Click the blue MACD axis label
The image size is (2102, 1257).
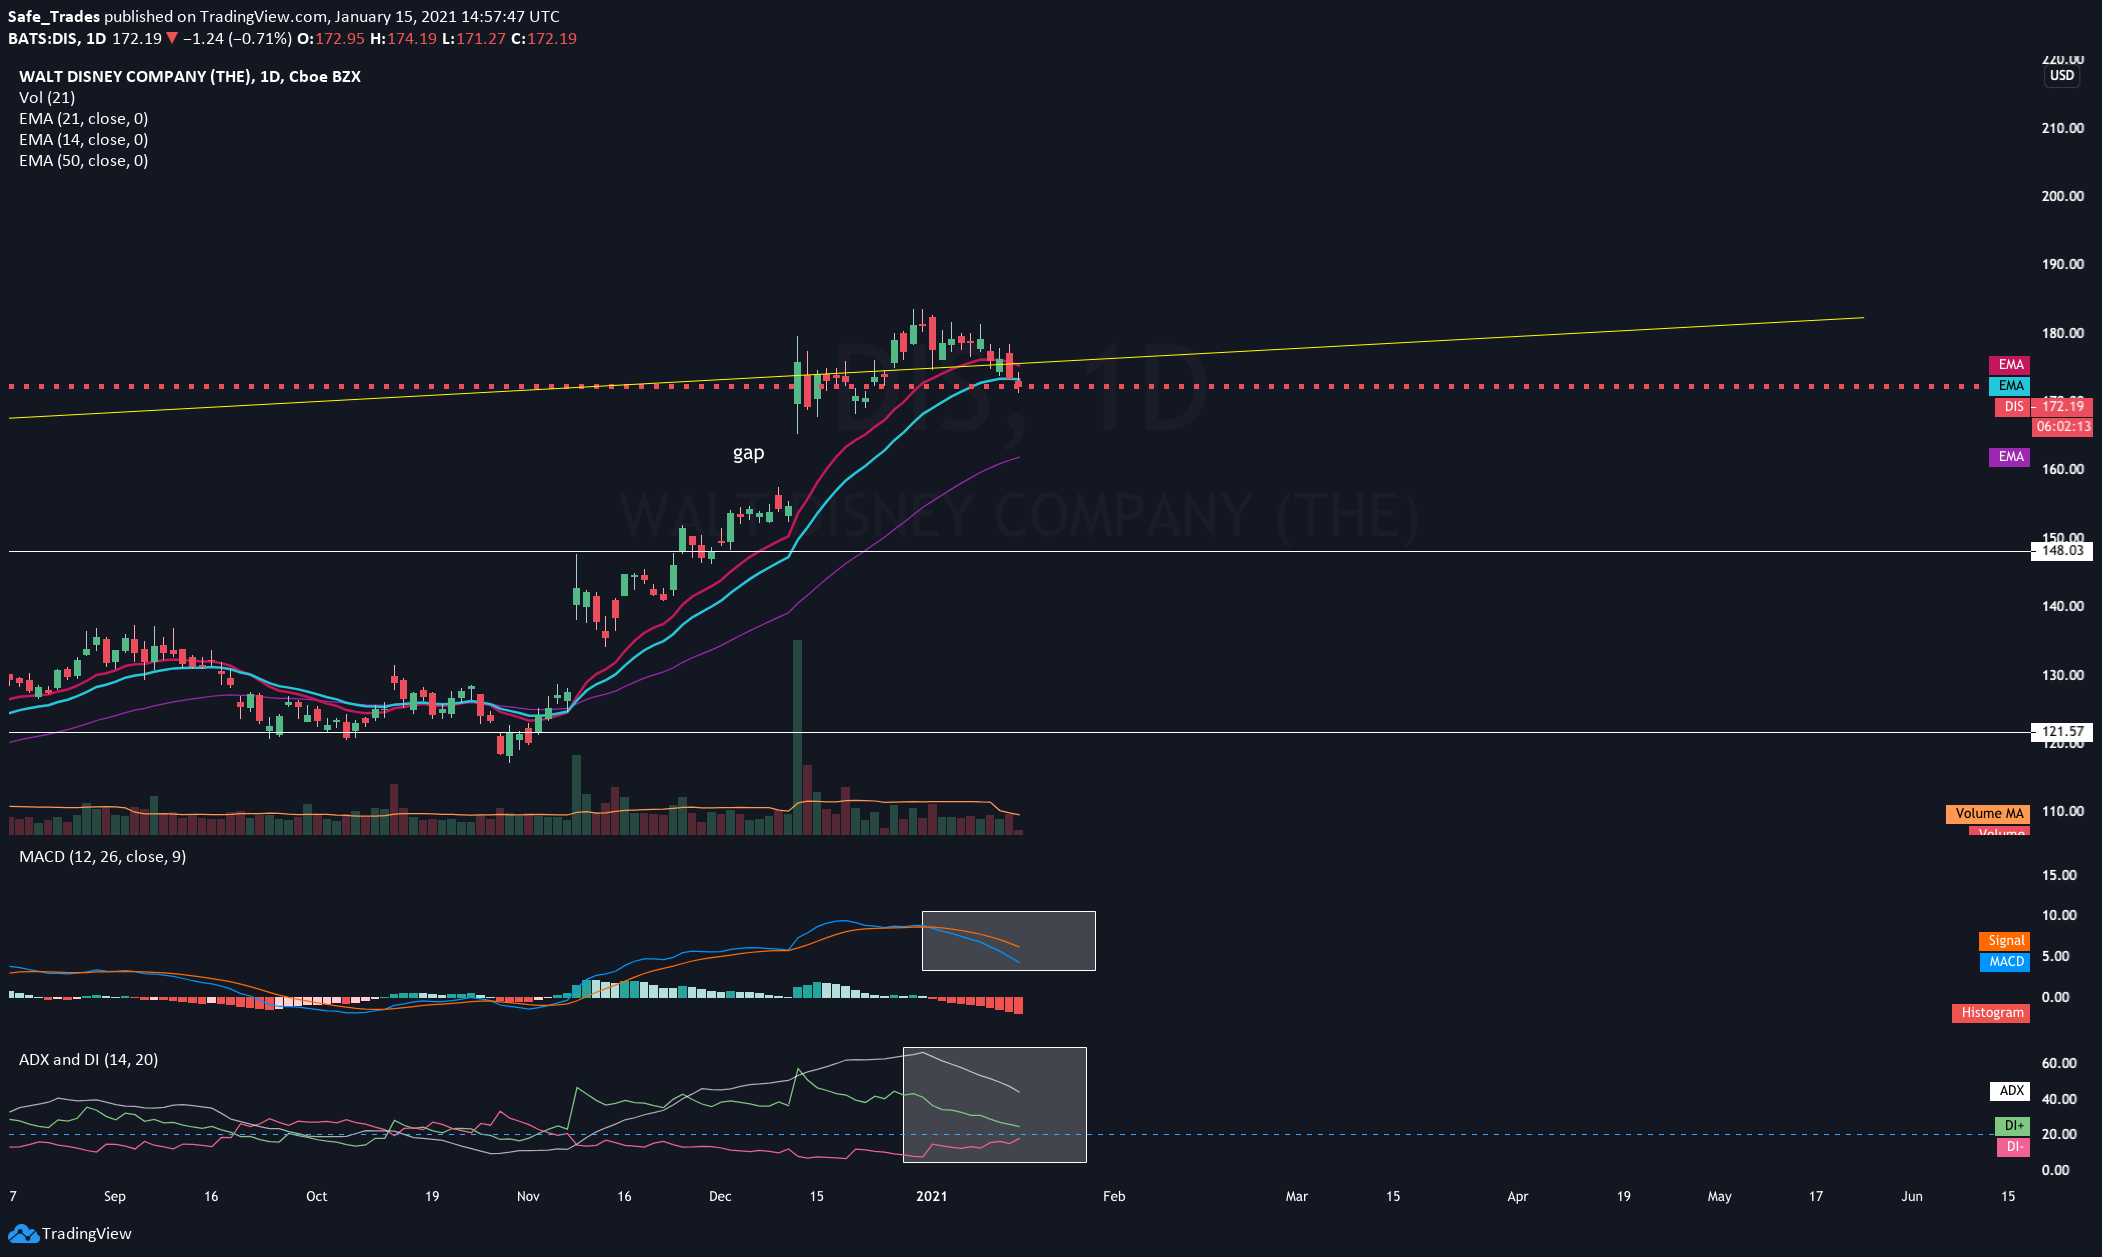(x=2004, y=961)
